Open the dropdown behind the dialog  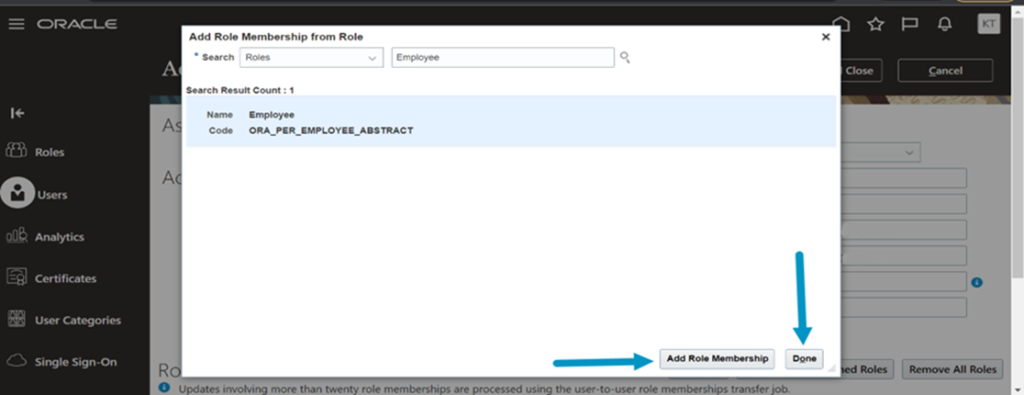880,152
